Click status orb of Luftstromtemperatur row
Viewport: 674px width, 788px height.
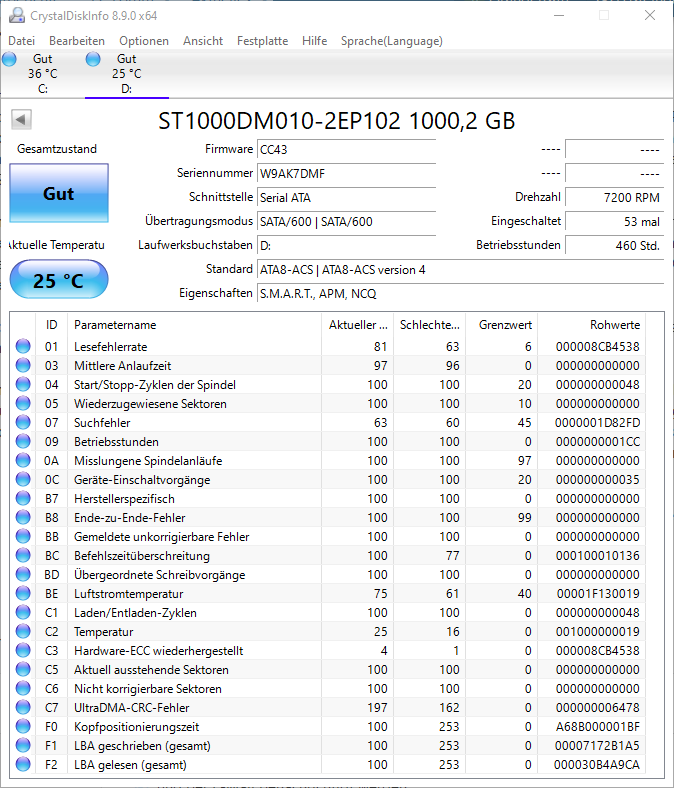point(23,594)
